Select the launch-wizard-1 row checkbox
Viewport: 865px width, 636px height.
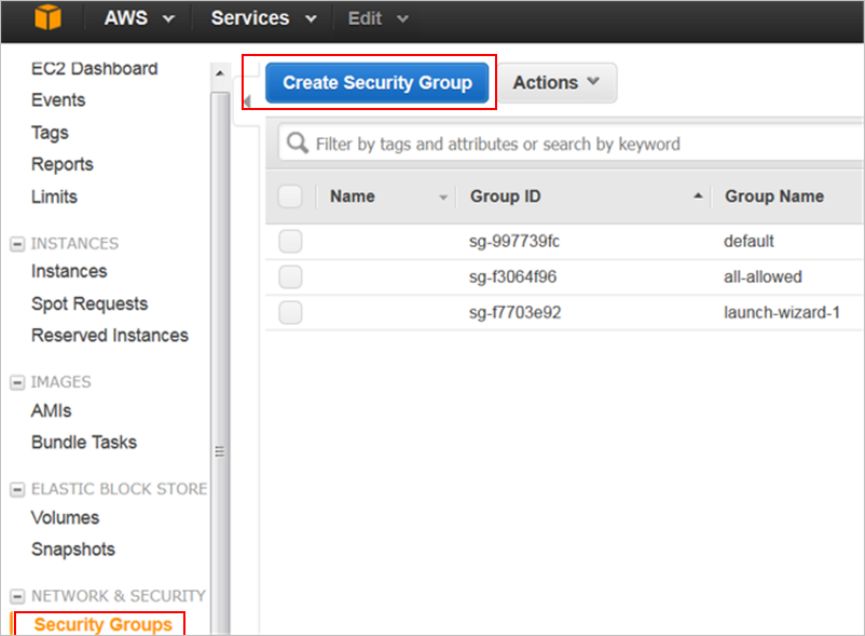290,313
